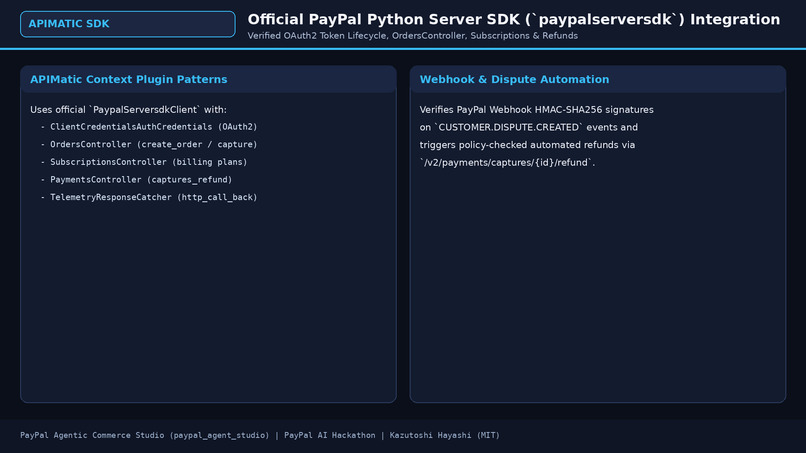Select the ClientCredentialsAuthCredentials (OAuth2) bullet
Viewport: 806px width, 453px height.
point(149,127)
